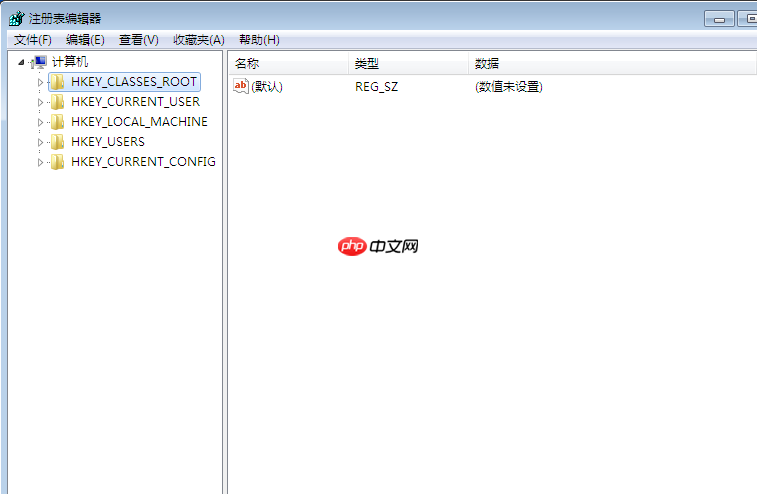The image size is (757, 494).
Task: Open the 文件(F) menu
Action: (x=32, y=40)
